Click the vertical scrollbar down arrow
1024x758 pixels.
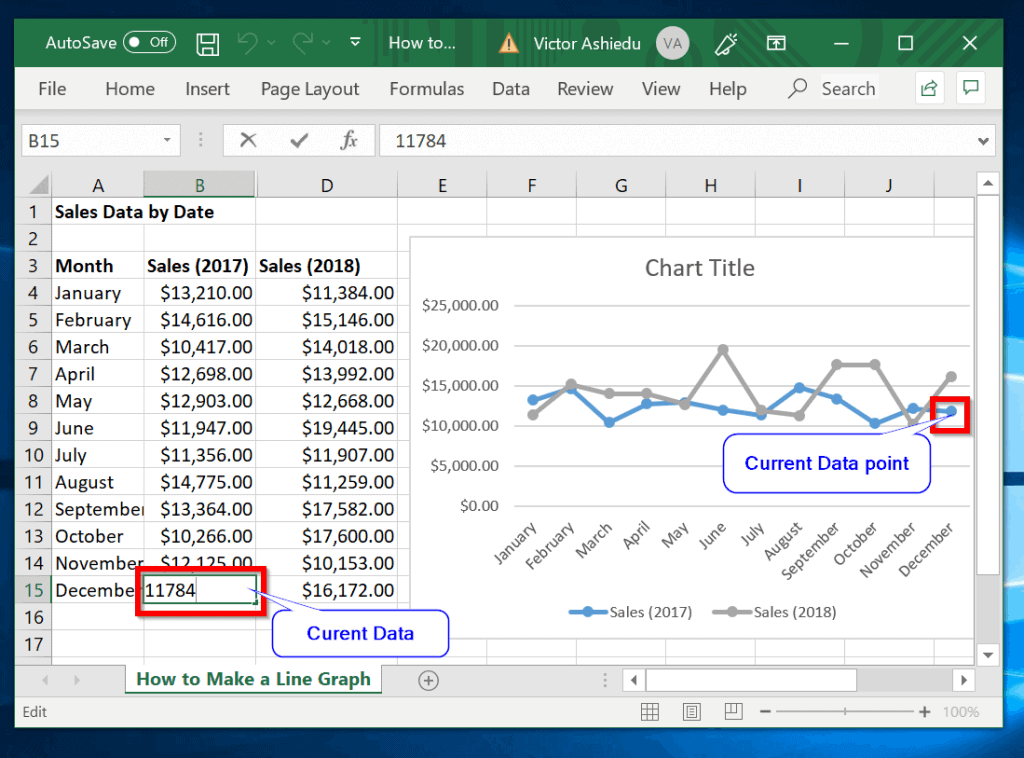click(x=987, y=655)
